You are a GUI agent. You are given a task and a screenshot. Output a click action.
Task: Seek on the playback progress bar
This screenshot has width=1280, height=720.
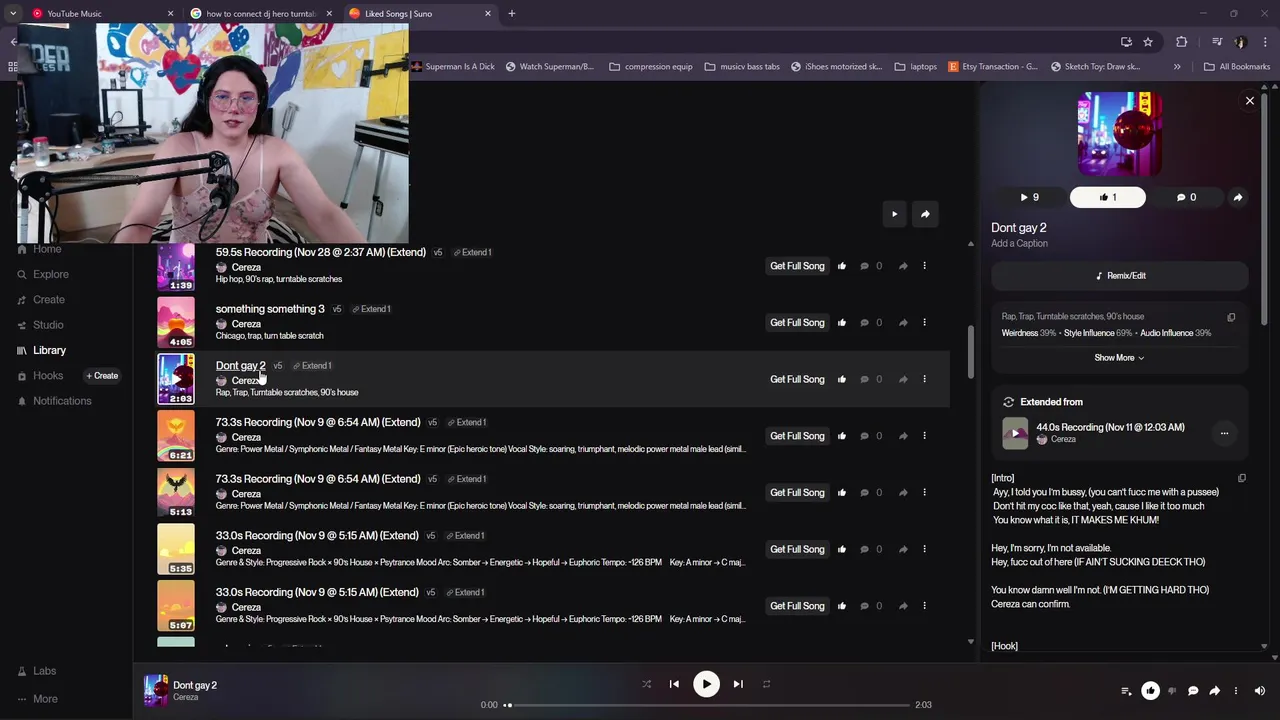click(x=708, y=705)
